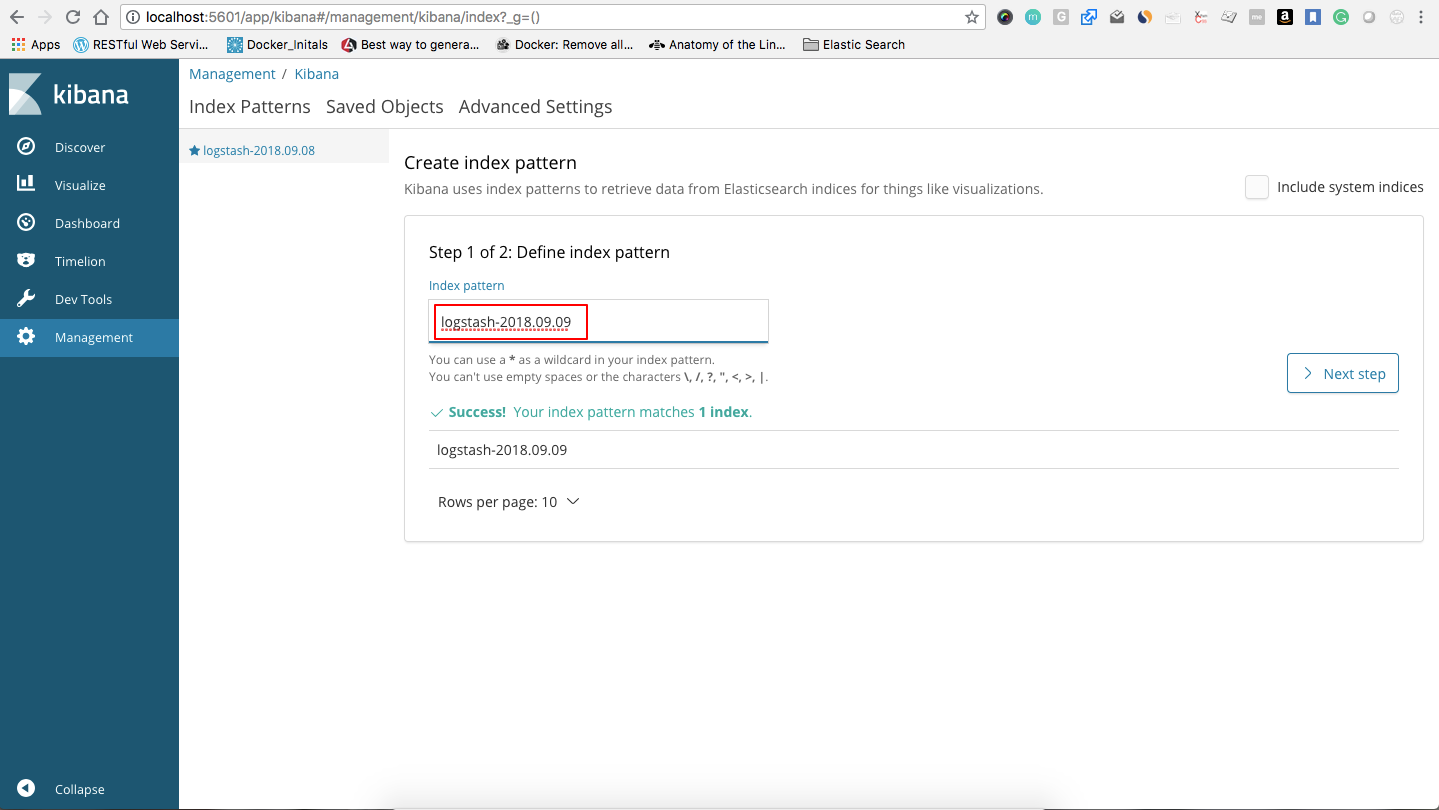Reload the page
The width and height of the screenshot is (1439, 810).
(73, 17)
